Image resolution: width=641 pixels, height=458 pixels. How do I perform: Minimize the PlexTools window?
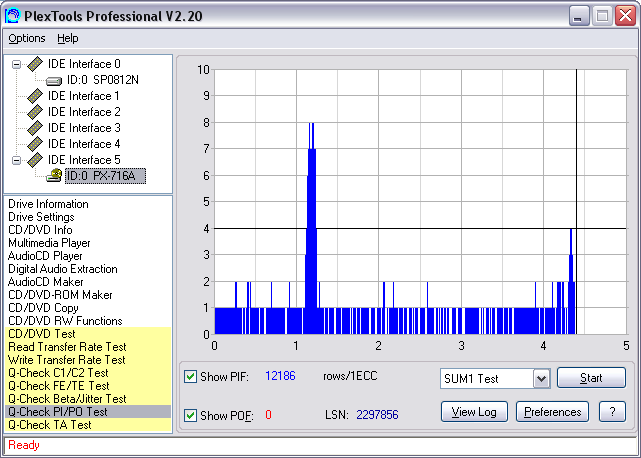pyautogui.click(x=578, y=16)
